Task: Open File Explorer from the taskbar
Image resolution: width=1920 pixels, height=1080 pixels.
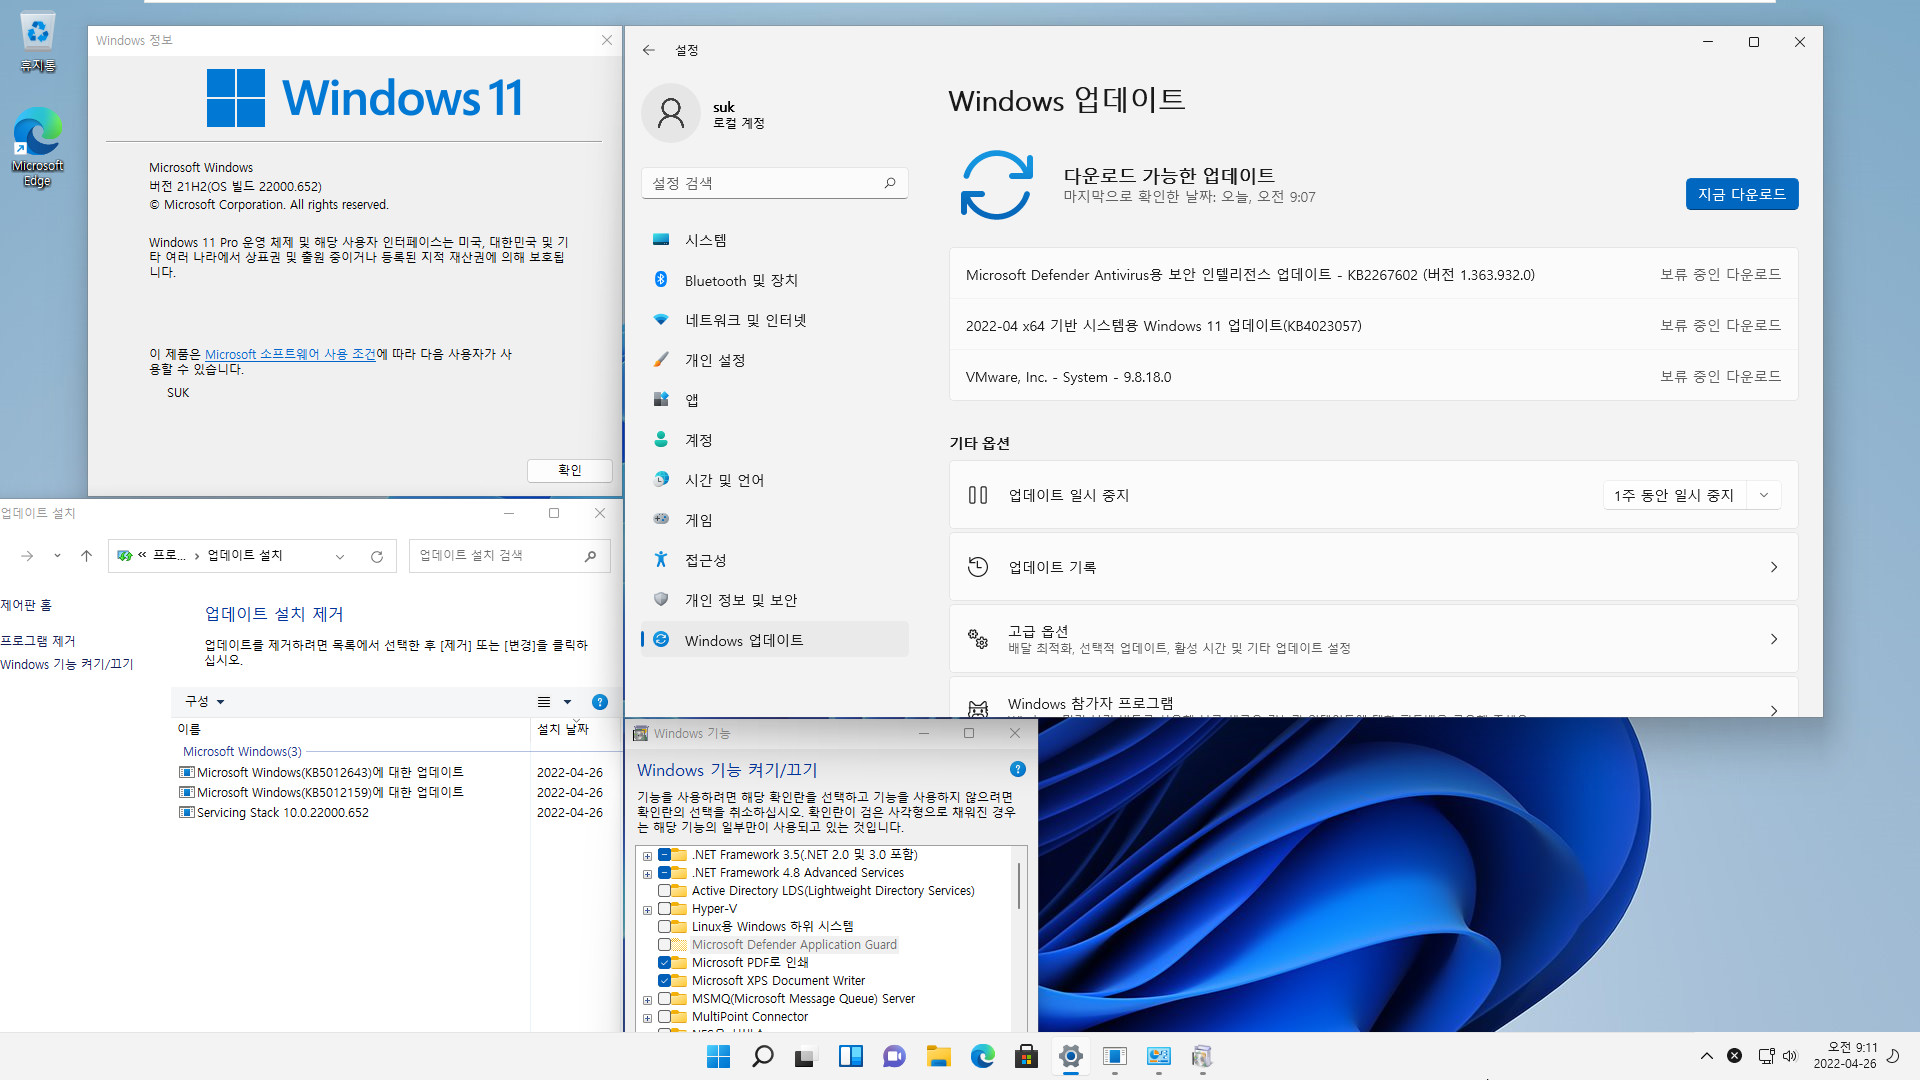Action: point(938,1056)
